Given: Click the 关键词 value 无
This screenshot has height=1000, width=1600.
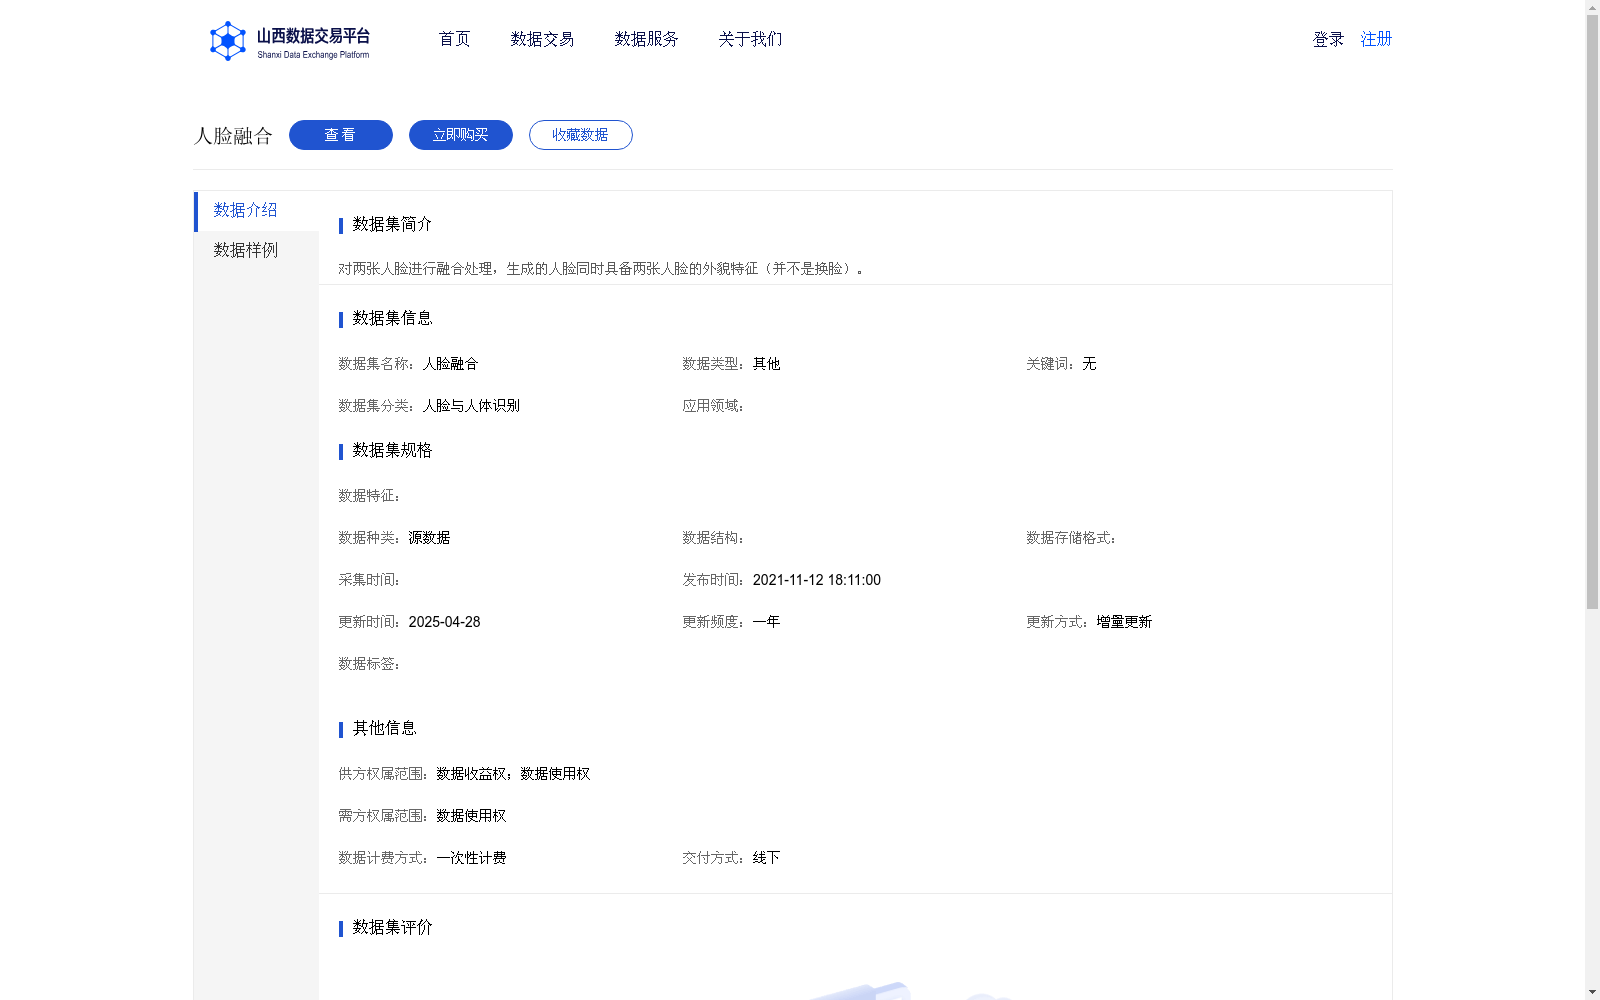Looking at the screenshot, I should coord(1089,364).
